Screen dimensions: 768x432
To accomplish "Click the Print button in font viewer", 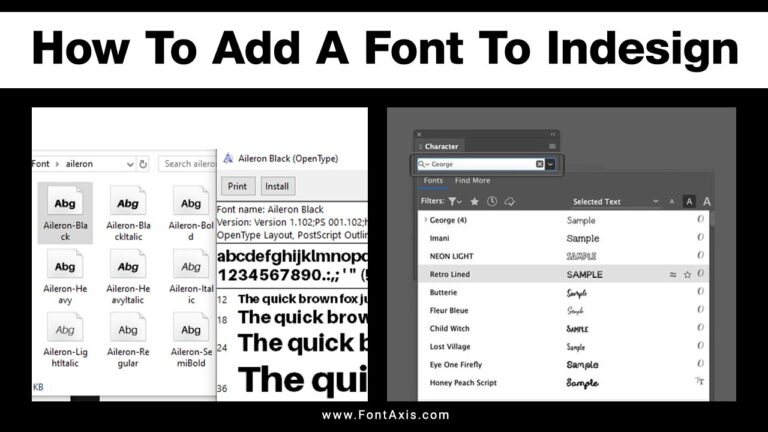I will point(238,186).
